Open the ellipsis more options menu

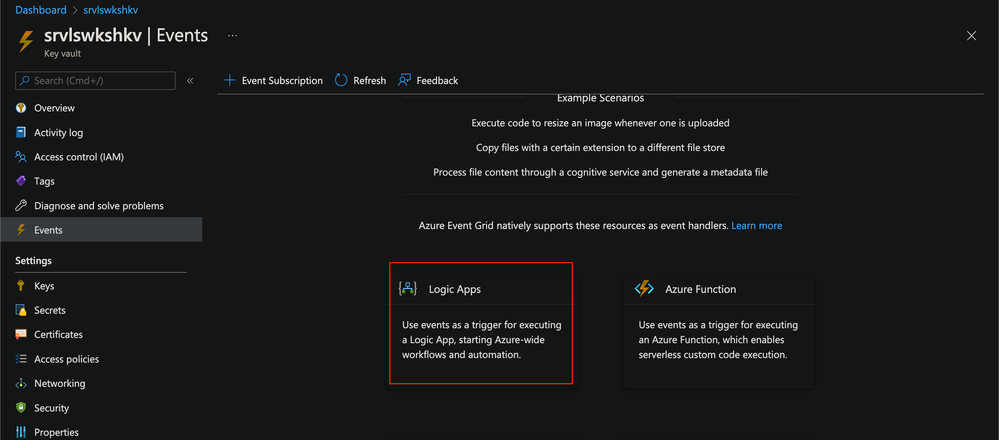point(233,36)
